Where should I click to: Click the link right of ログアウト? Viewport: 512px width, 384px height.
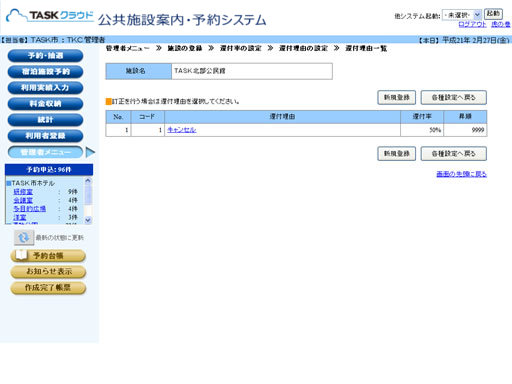[x=500, y=24]
